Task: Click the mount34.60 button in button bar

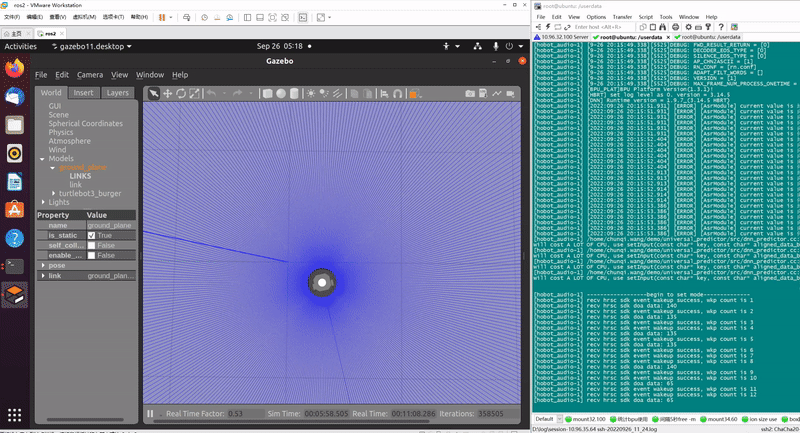Action: [x=718, y=419]
